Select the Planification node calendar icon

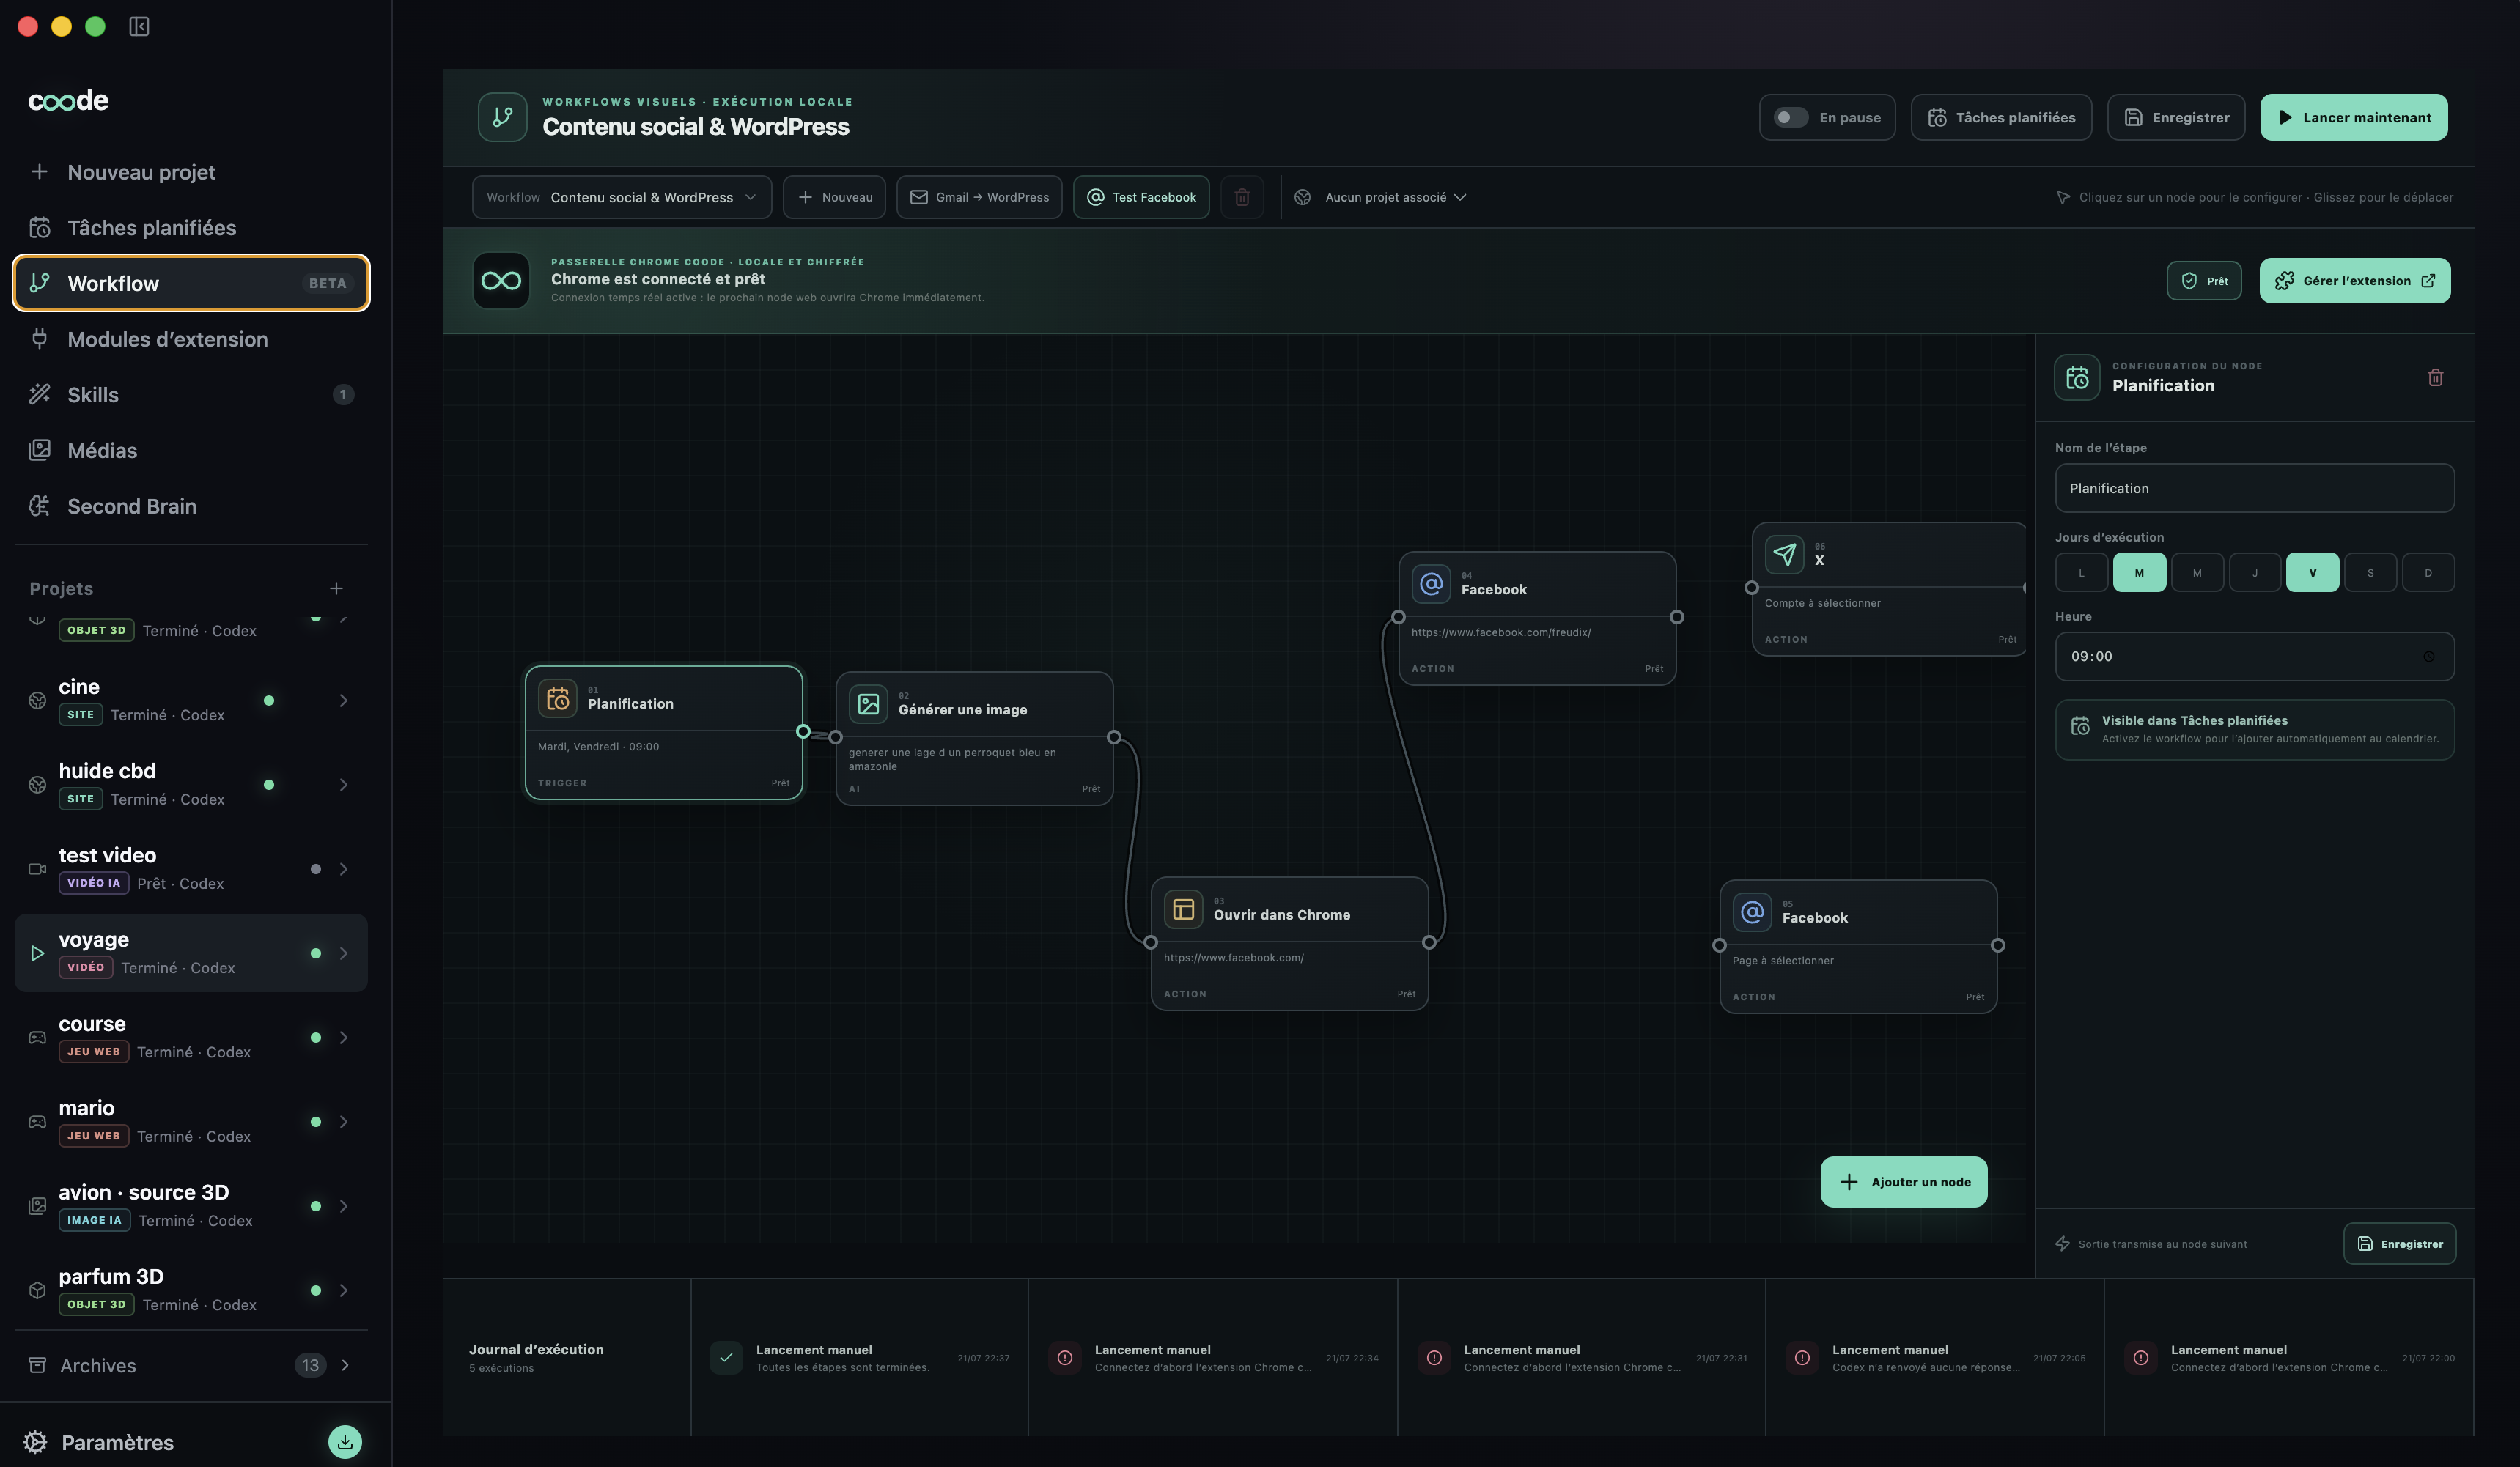[558, 699]
